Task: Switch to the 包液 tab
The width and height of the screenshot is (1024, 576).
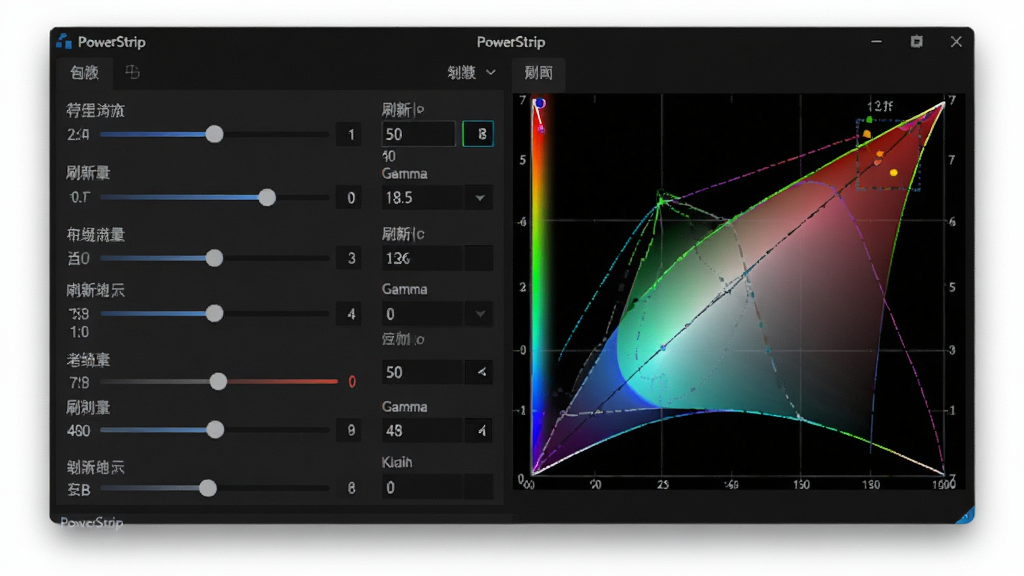Action: 84,72
